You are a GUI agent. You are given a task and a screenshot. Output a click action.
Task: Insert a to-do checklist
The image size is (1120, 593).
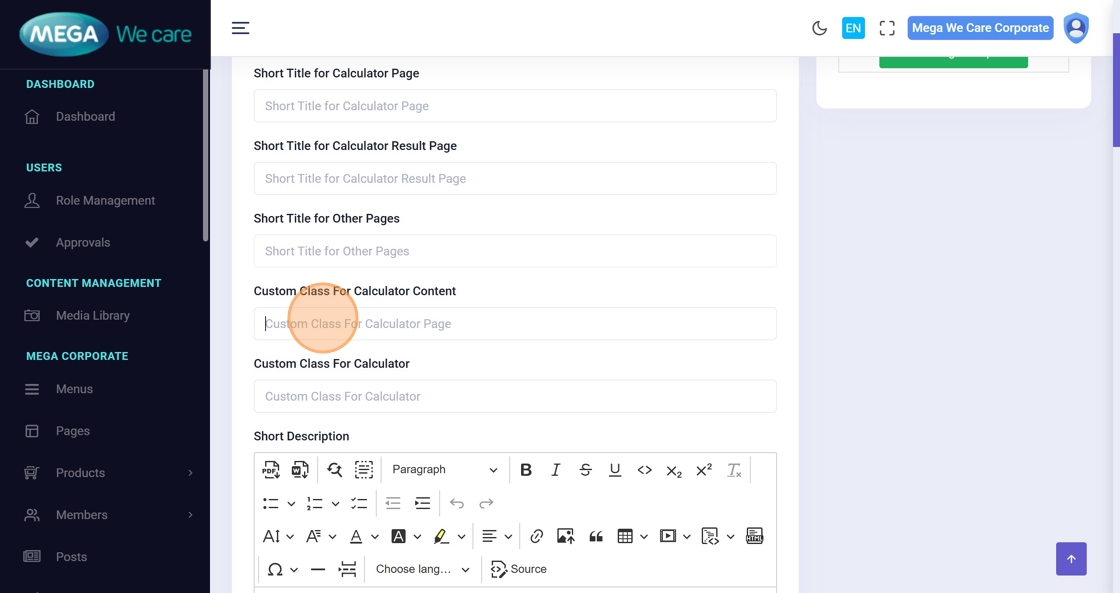[359, 503]
